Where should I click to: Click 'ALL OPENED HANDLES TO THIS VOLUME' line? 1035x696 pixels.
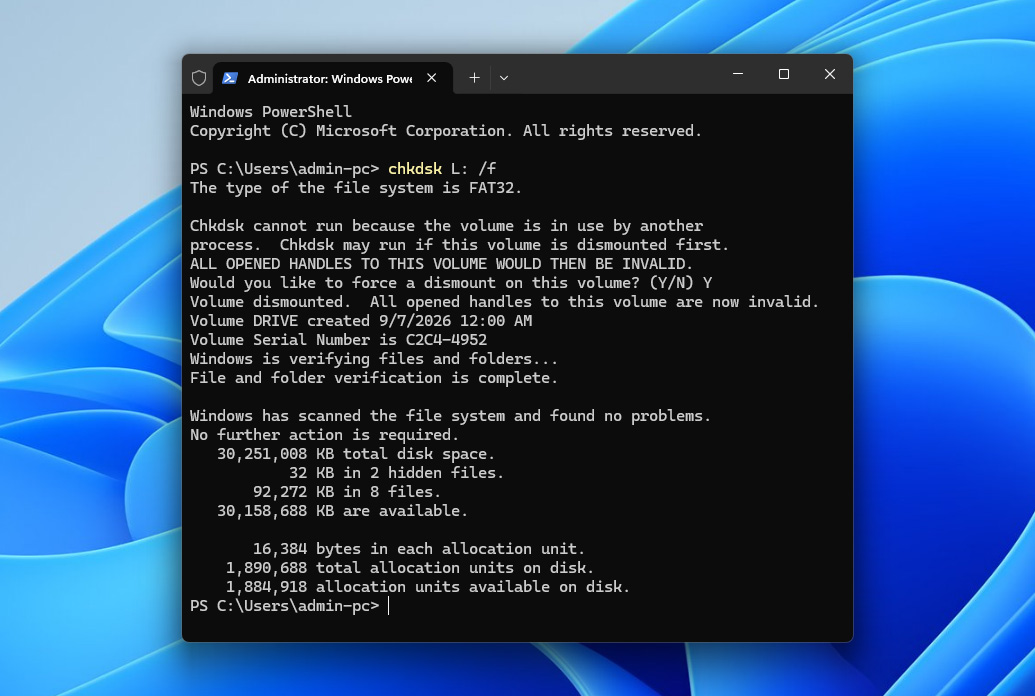[x=441, y=264]
